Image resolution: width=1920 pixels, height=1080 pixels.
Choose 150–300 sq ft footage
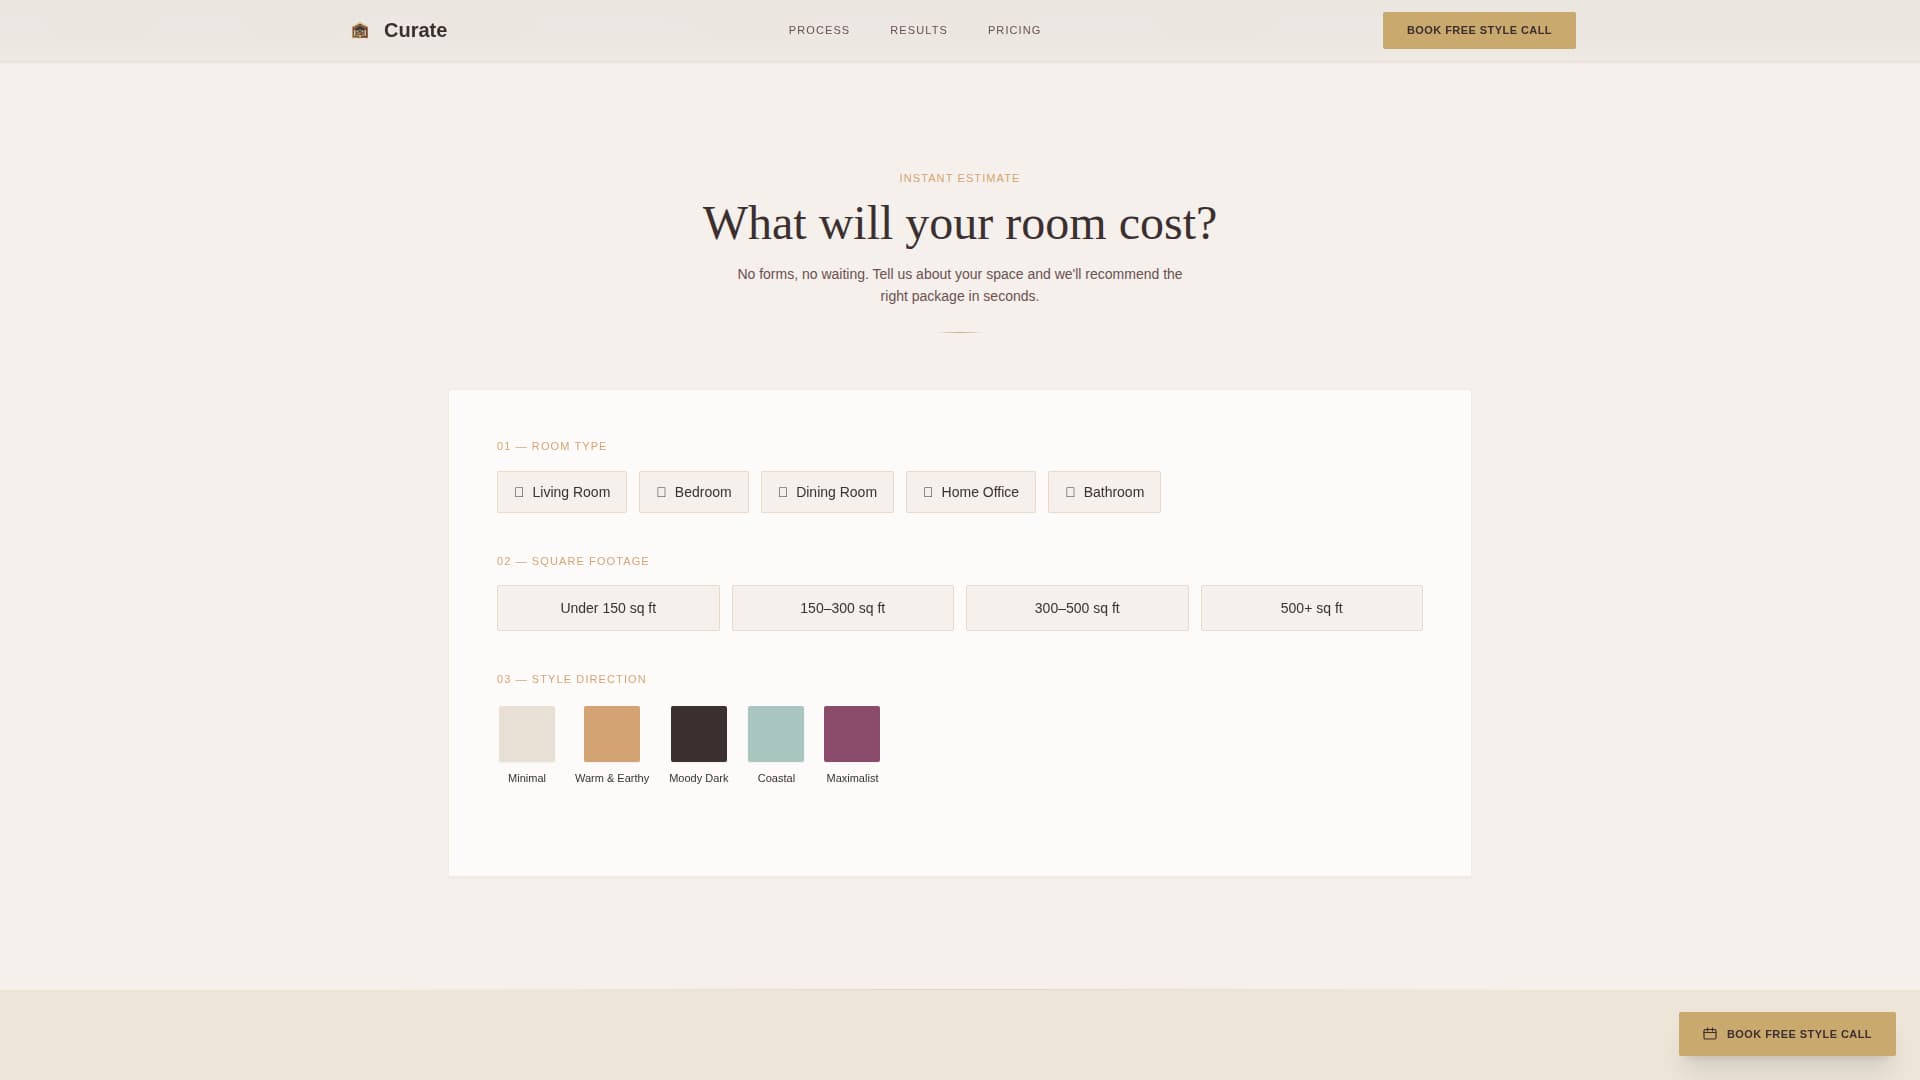[x=842, y=607]
